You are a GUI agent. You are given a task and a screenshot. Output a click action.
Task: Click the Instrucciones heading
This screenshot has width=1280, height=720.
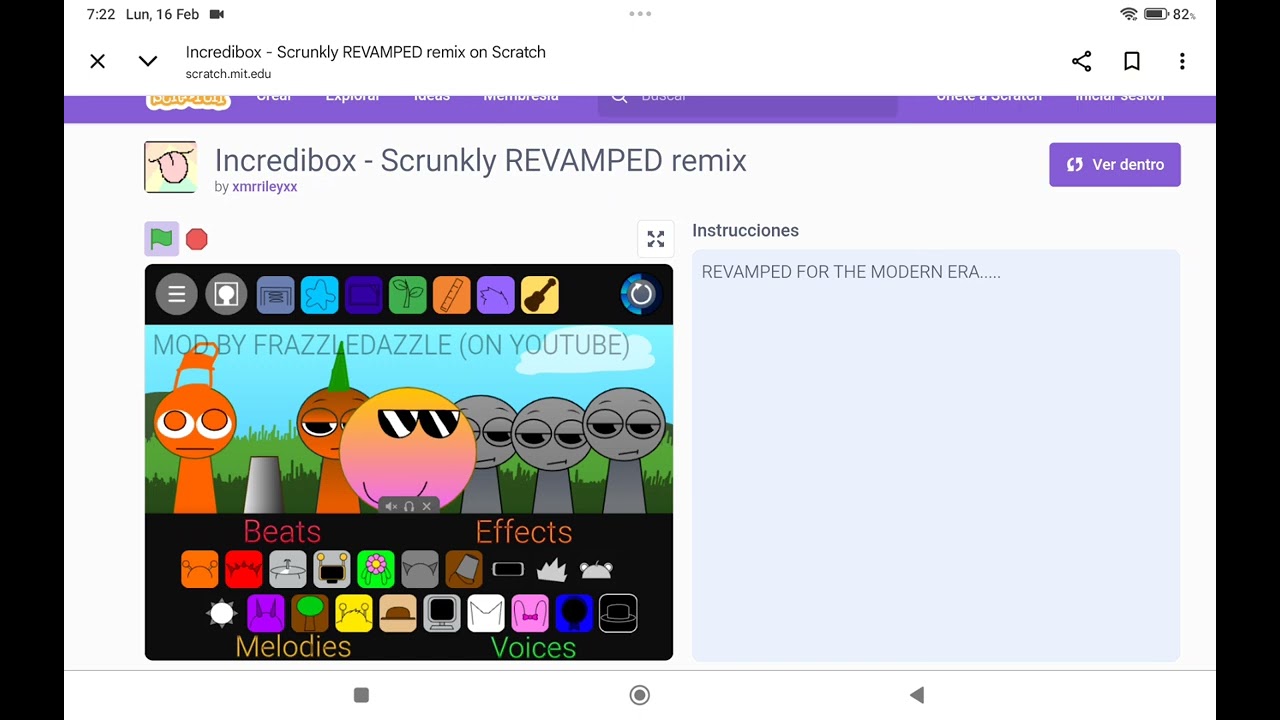tap(745, 230)
